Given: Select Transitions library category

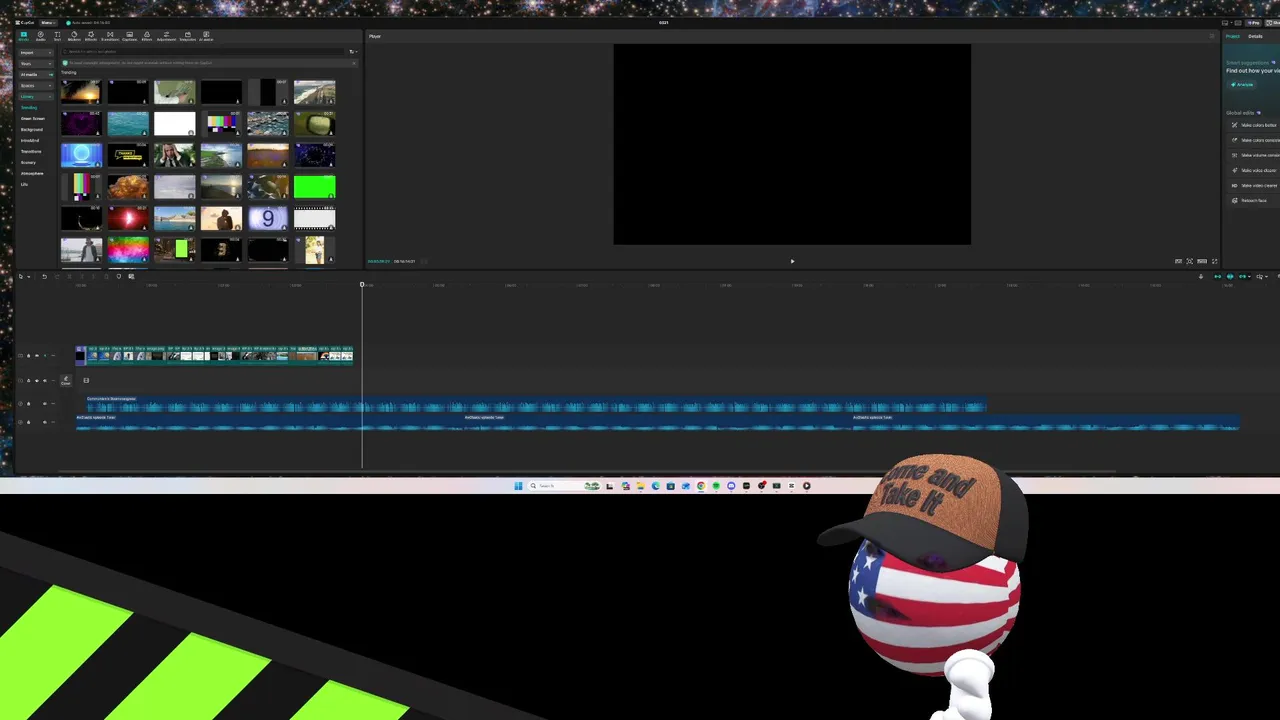Looking at the screenshot, I should 31,152.
